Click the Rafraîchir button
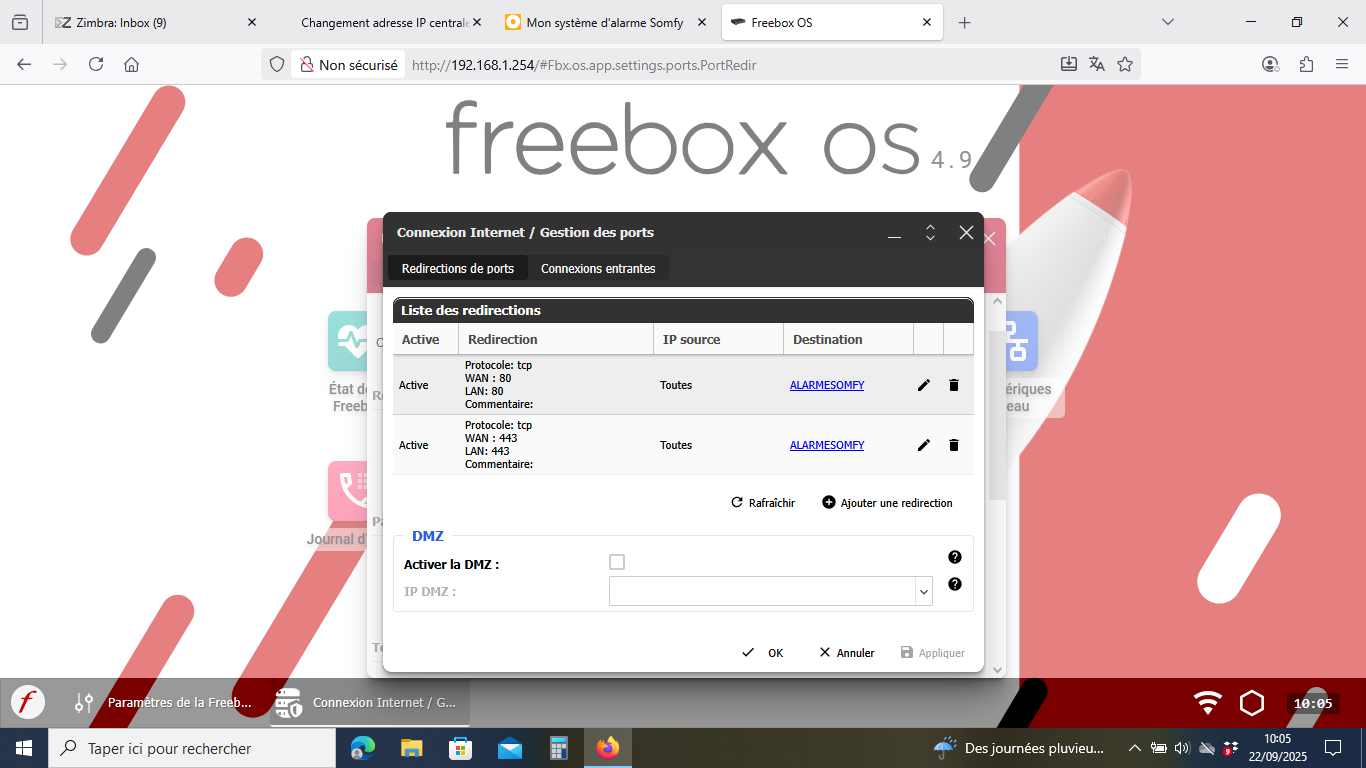Viewport: 1366px width, 768px height. (x=763, y=503)
